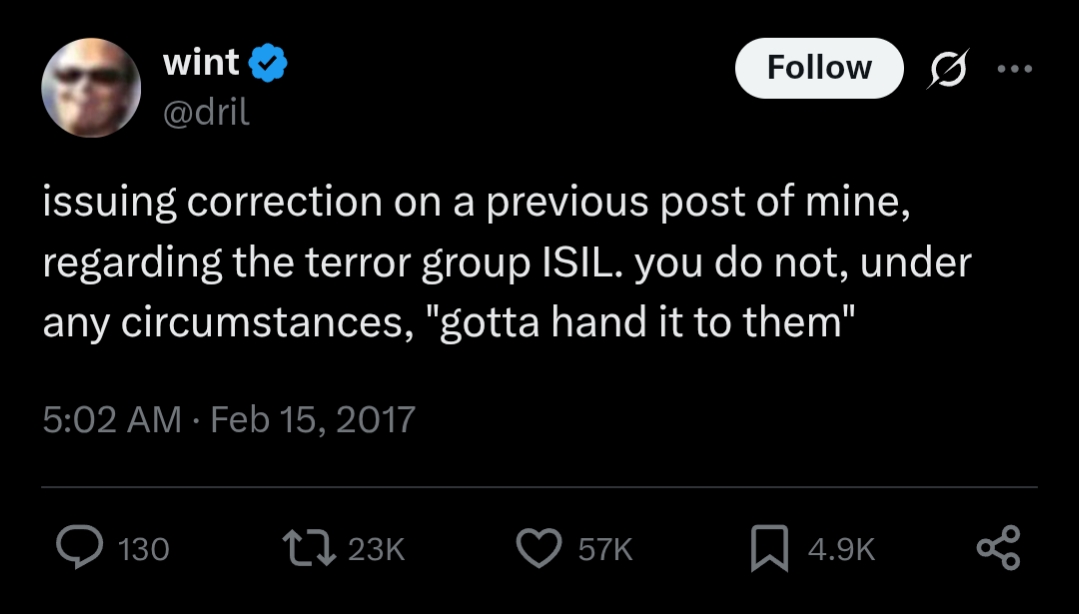Image resolution: width=1079 pixels, height=614 pixels.
Task: Click the 130 replies count
Action: pyautogui.click(x=144, y=549)
